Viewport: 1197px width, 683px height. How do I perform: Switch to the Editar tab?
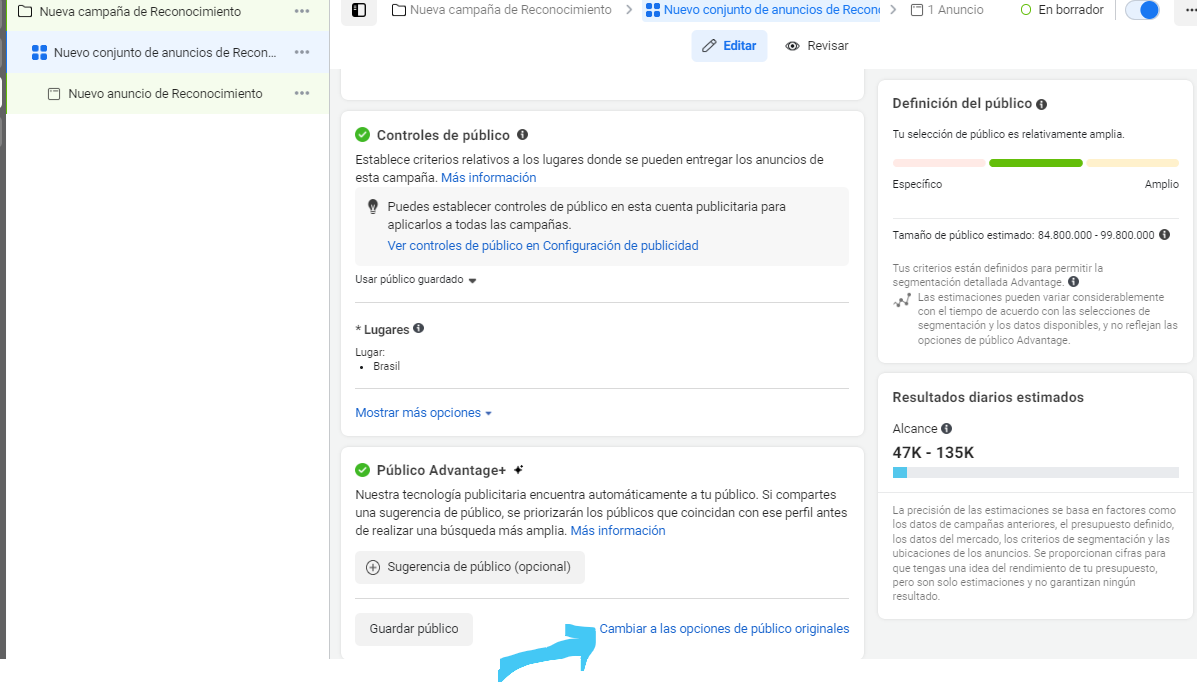(x=729, y=46)
